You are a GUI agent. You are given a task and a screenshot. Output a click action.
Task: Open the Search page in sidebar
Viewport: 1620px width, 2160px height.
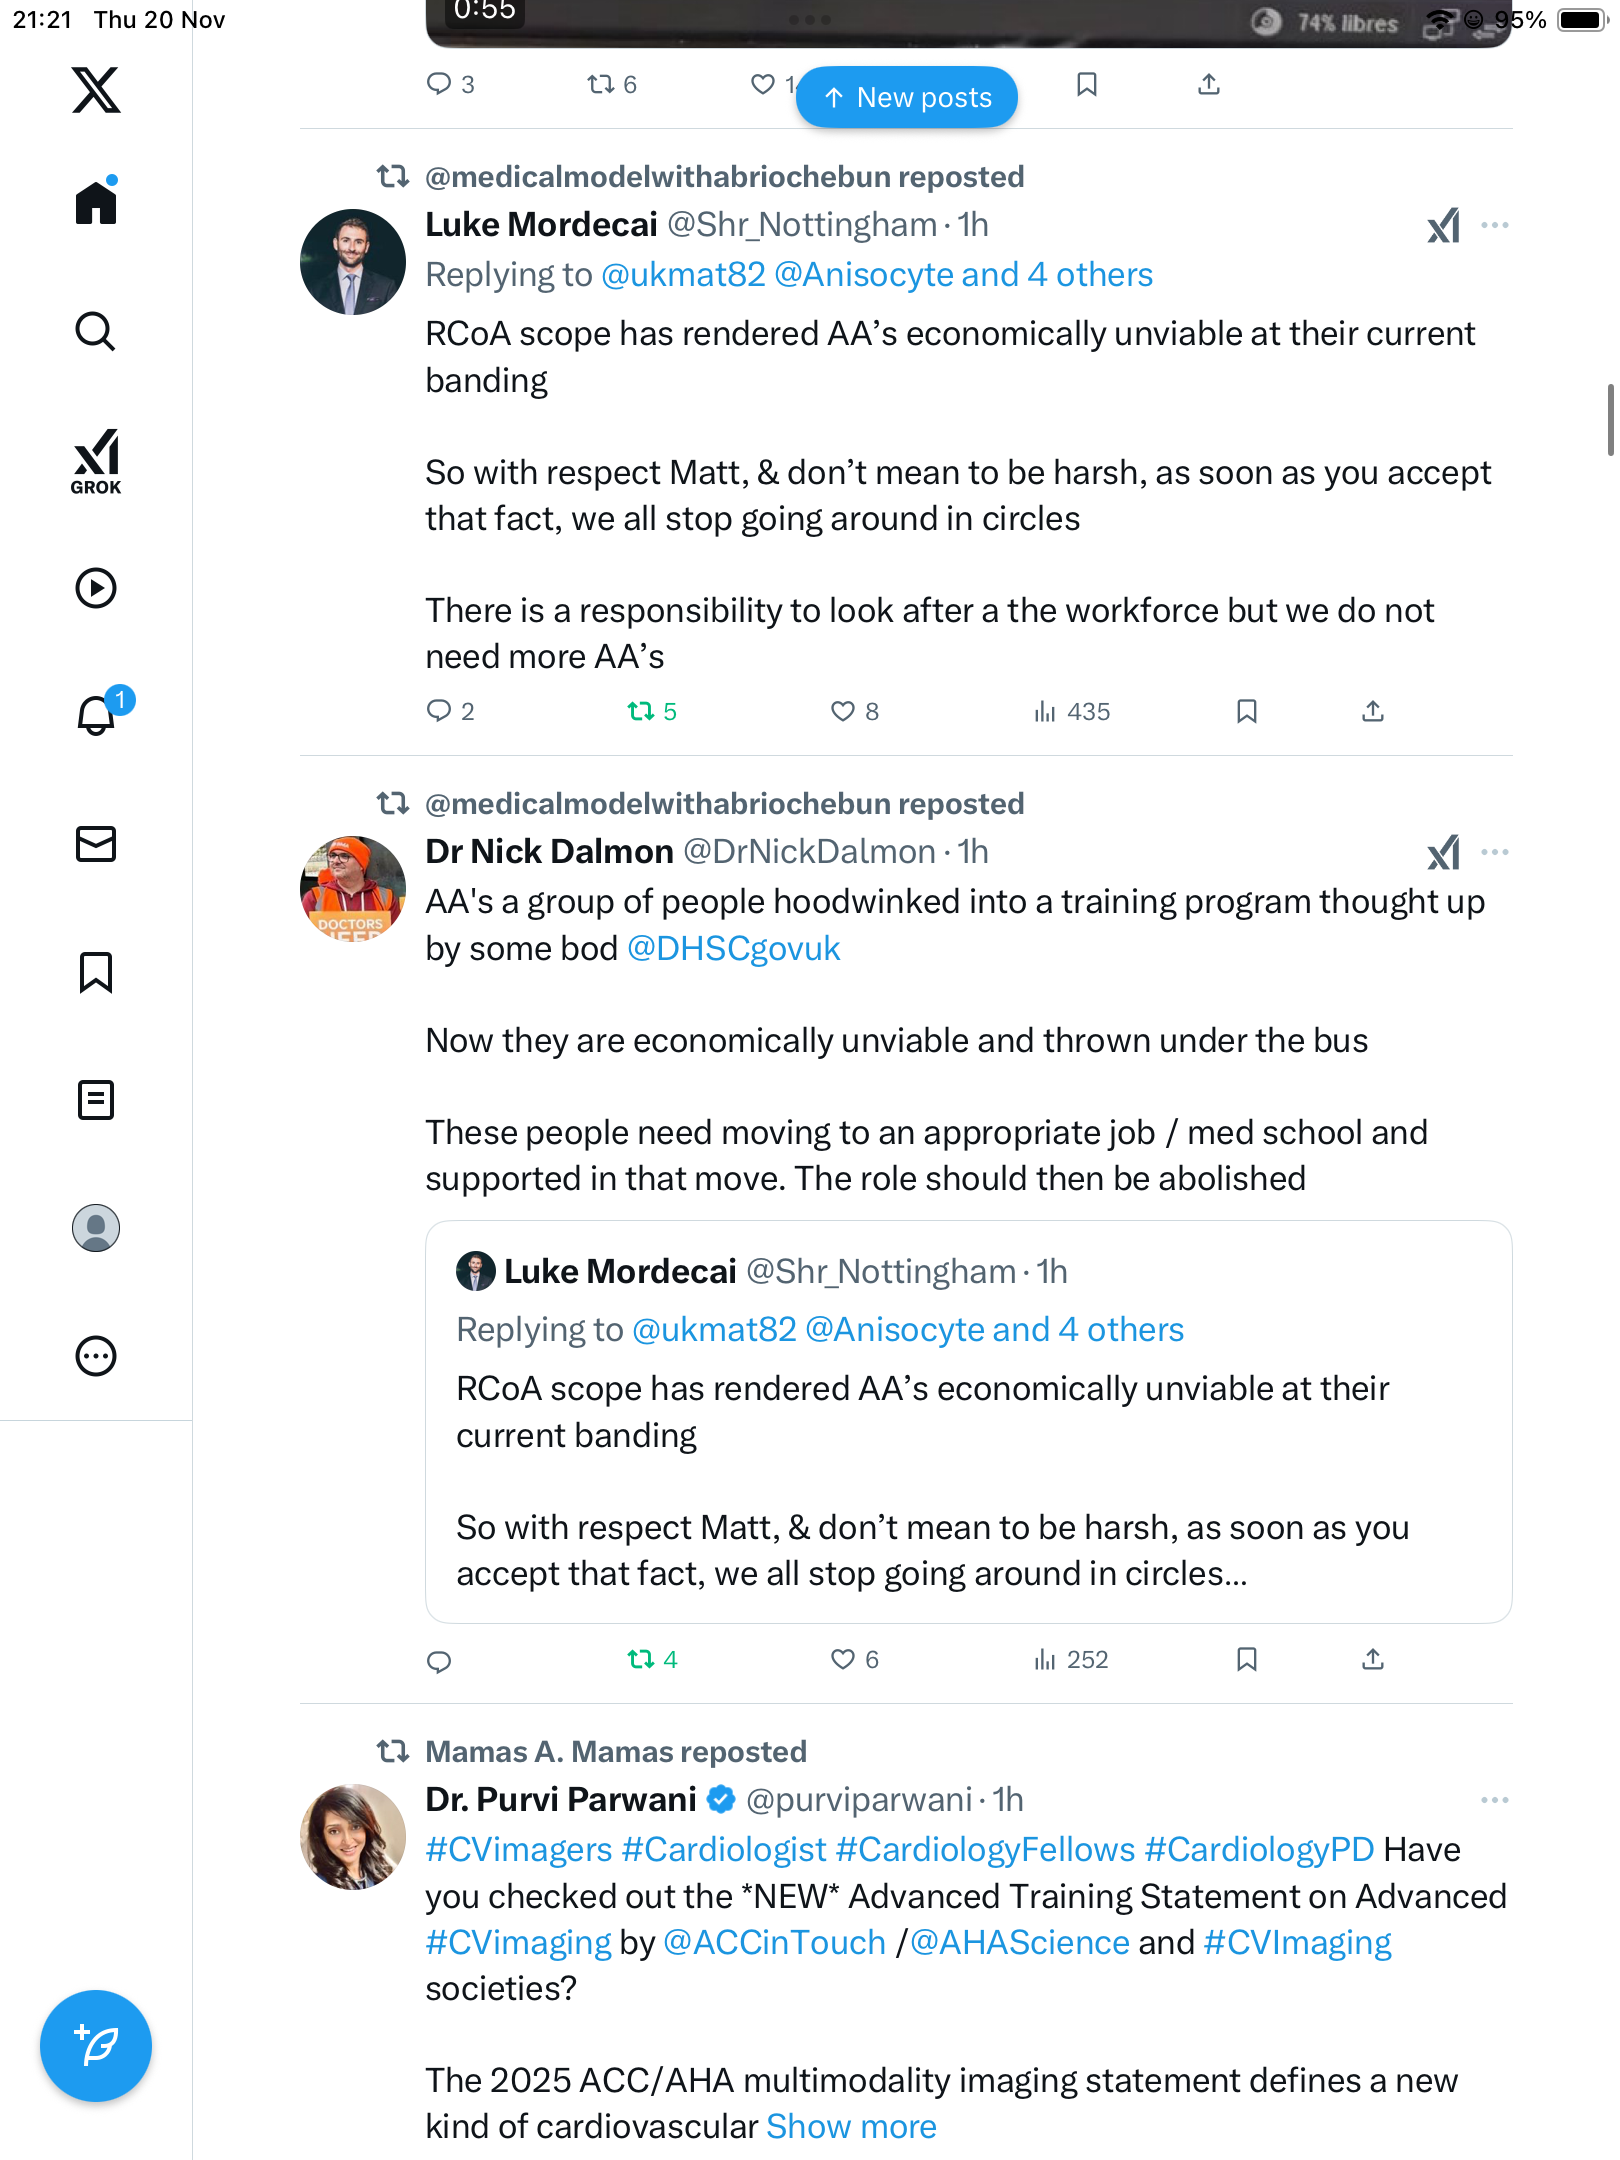[96, 331]
